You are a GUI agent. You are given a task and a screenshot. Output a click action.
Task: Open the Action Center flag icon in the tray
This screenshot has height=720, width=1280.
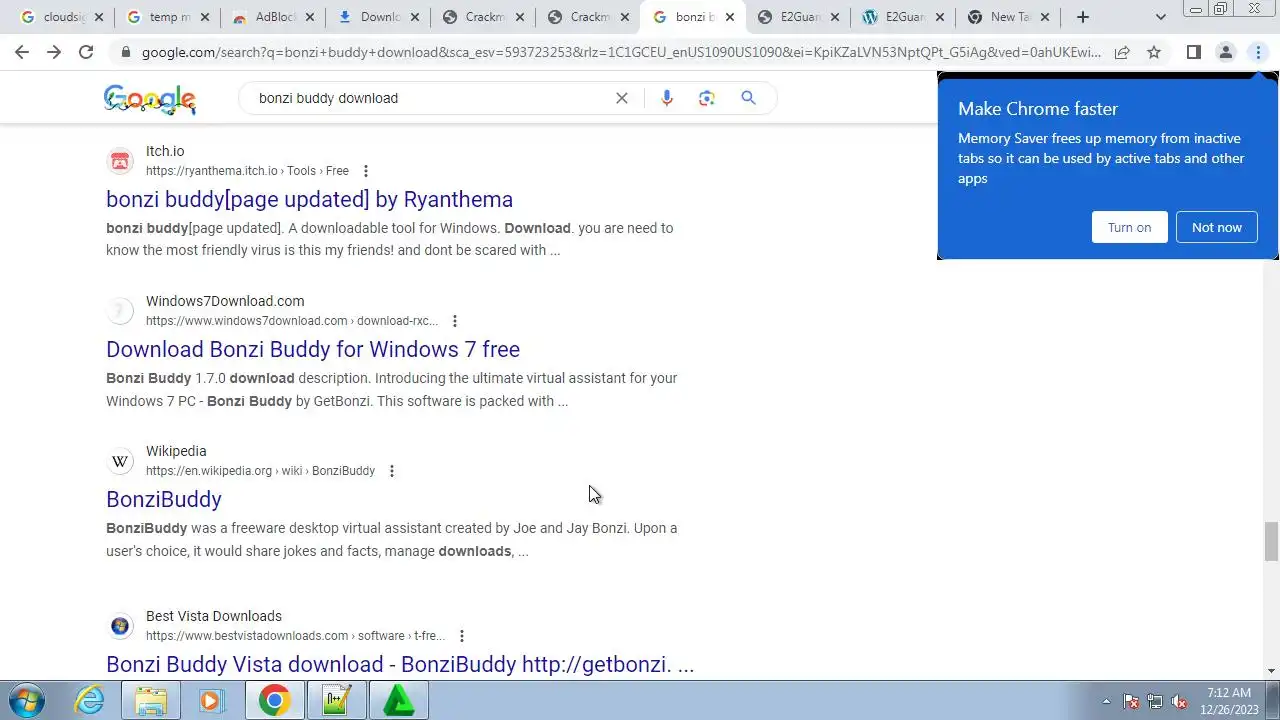[1131, 701]
